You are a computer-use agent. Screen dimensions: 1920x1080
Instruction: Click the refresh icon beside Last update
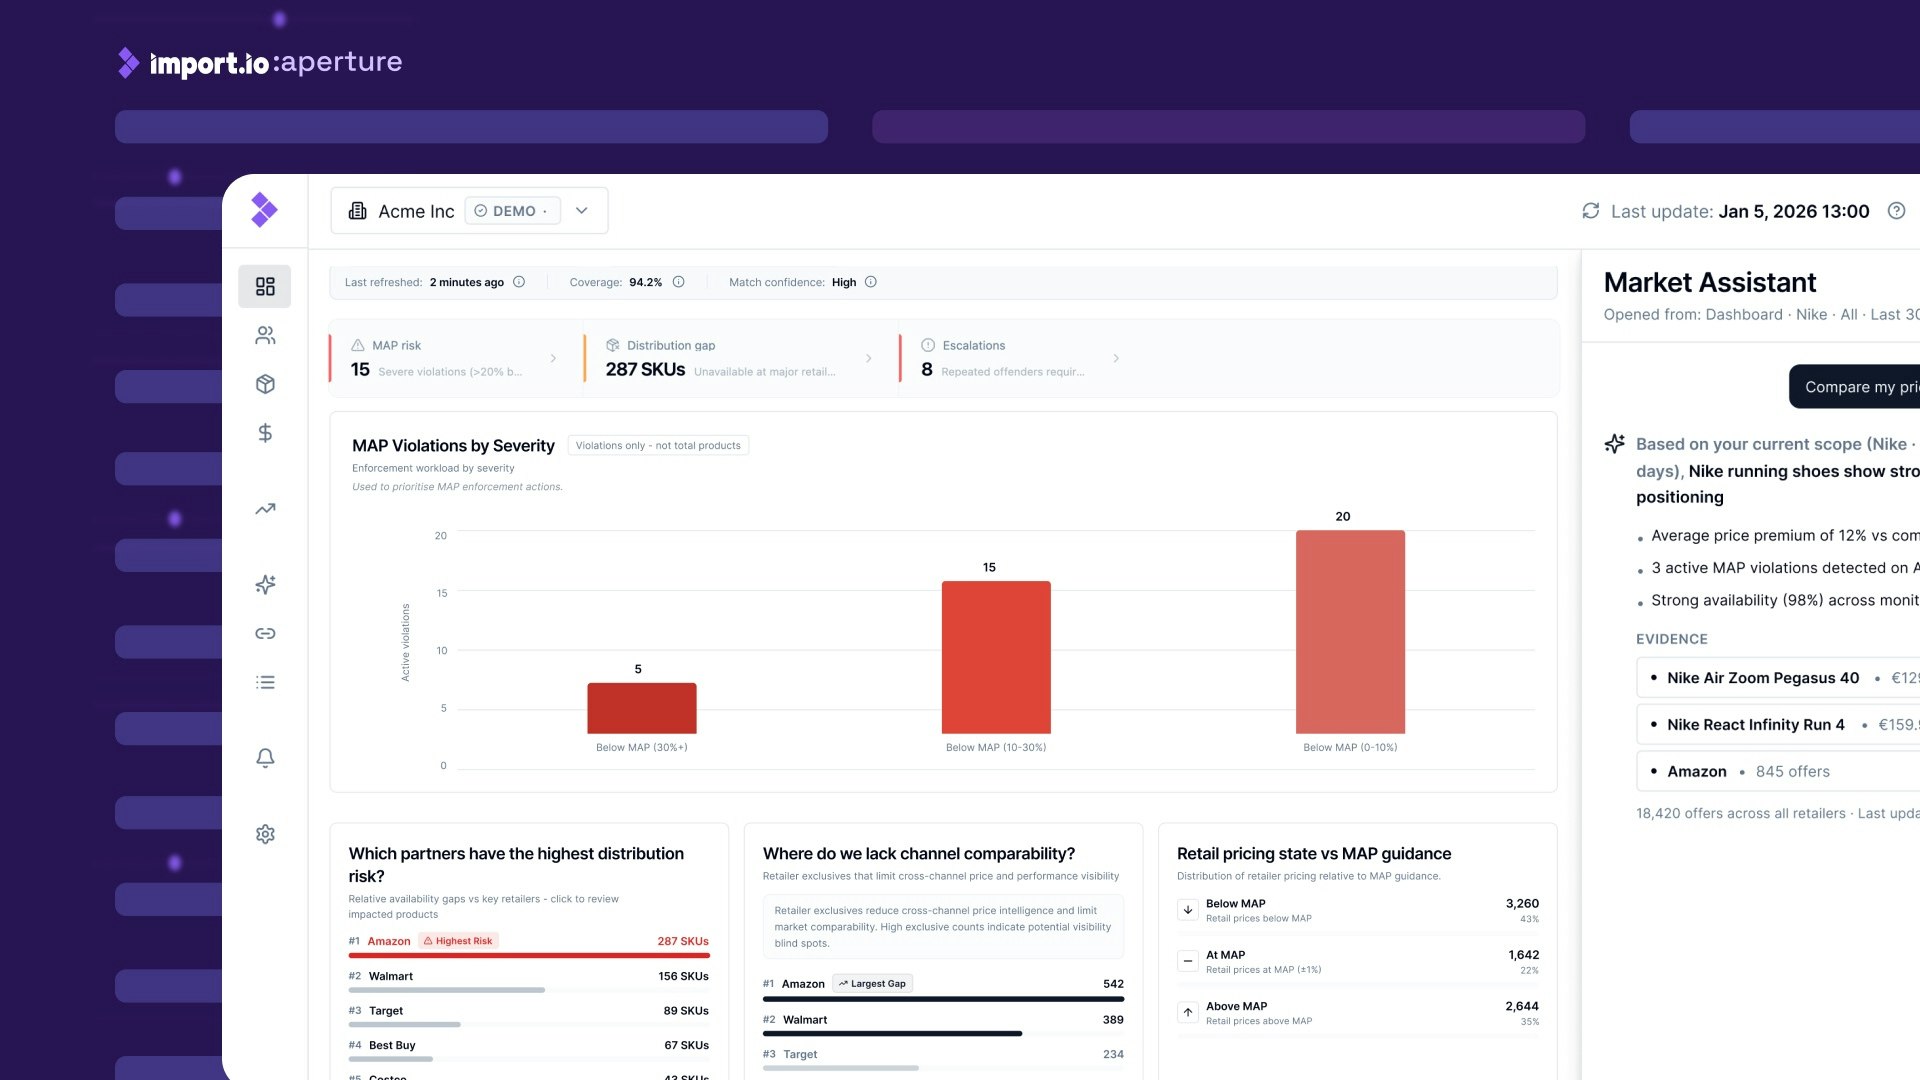click(x=1590, y=211)
